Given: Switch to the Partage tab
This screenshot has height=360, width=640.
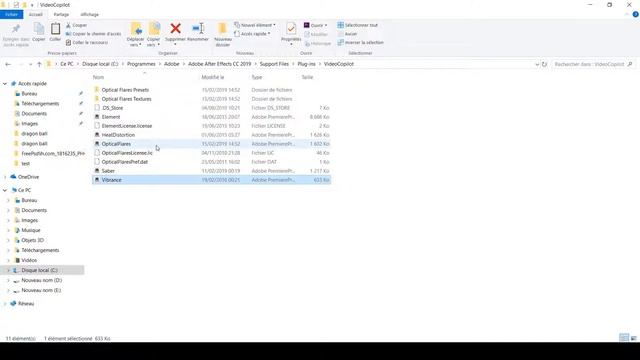Looking at the screenshot, I should pyautogui.click(x=61, y=14).
